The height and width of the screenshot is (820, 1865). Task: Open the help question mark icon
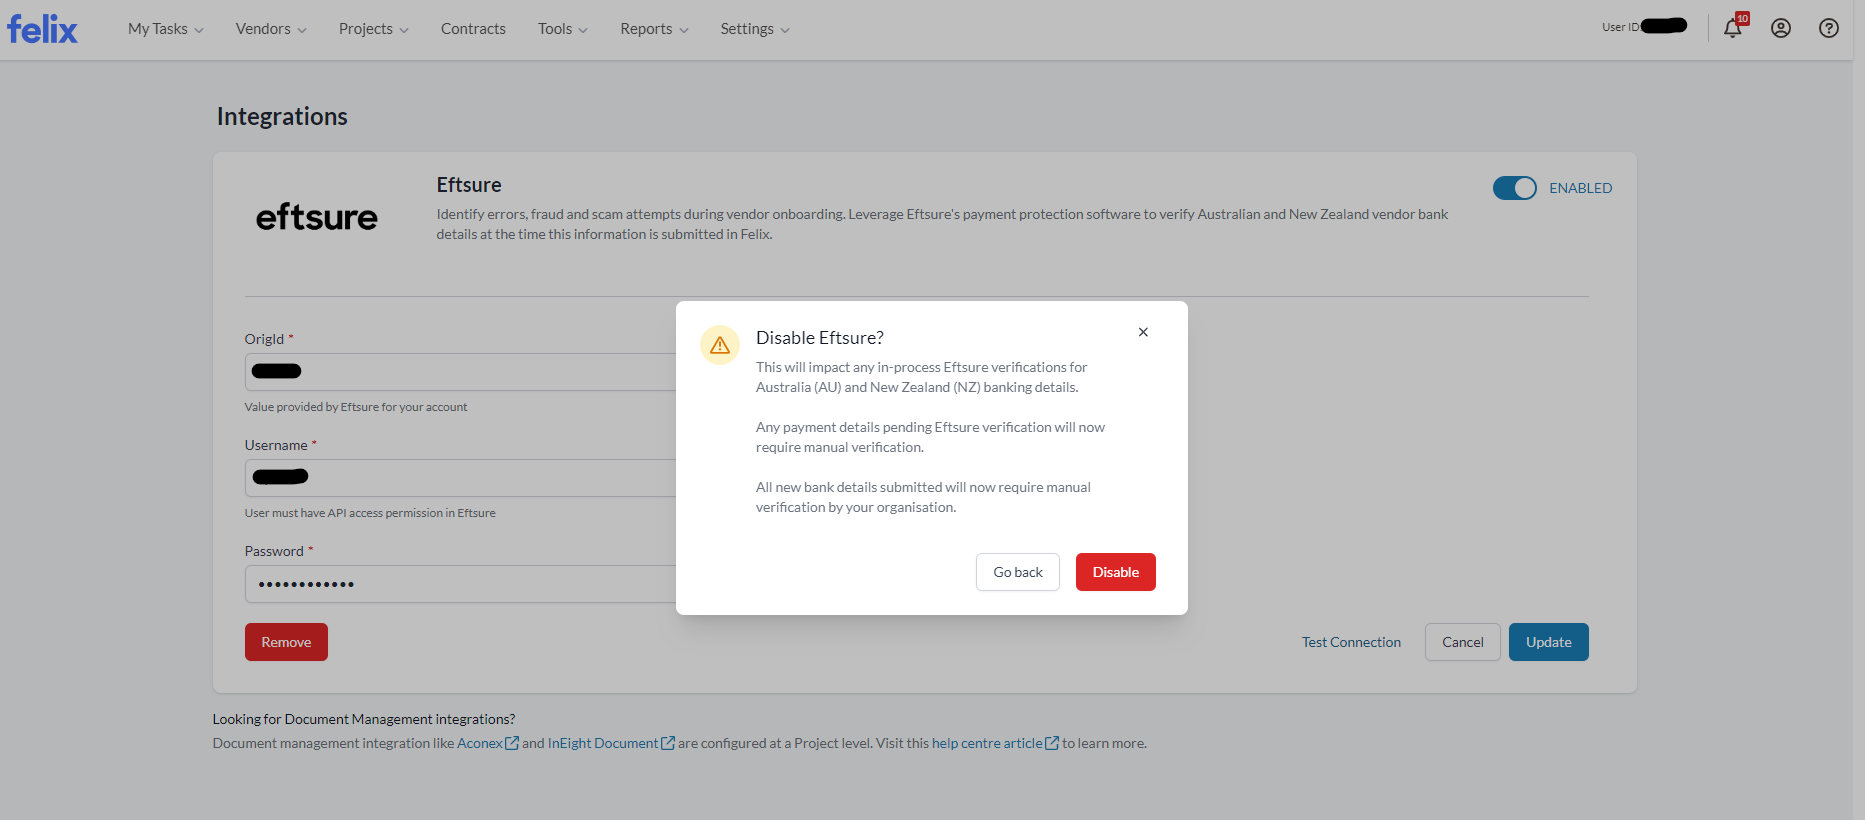click(x=1829, y=28)
